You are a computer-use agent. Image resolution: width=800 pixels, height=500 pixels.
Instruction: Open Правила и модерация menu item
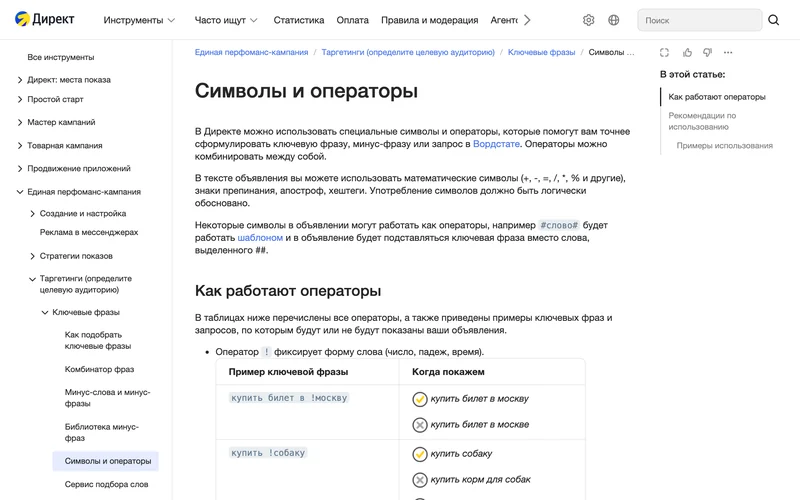point(430,20)
